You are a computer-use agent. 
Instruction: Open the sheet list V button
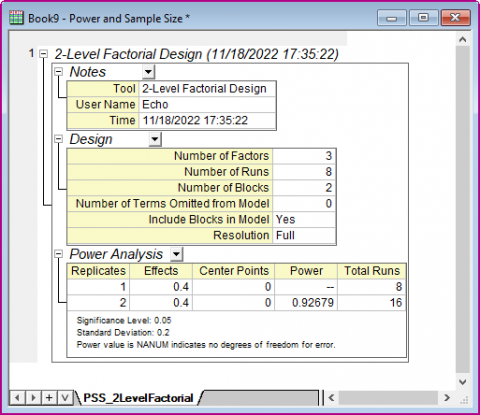(65, 398)
